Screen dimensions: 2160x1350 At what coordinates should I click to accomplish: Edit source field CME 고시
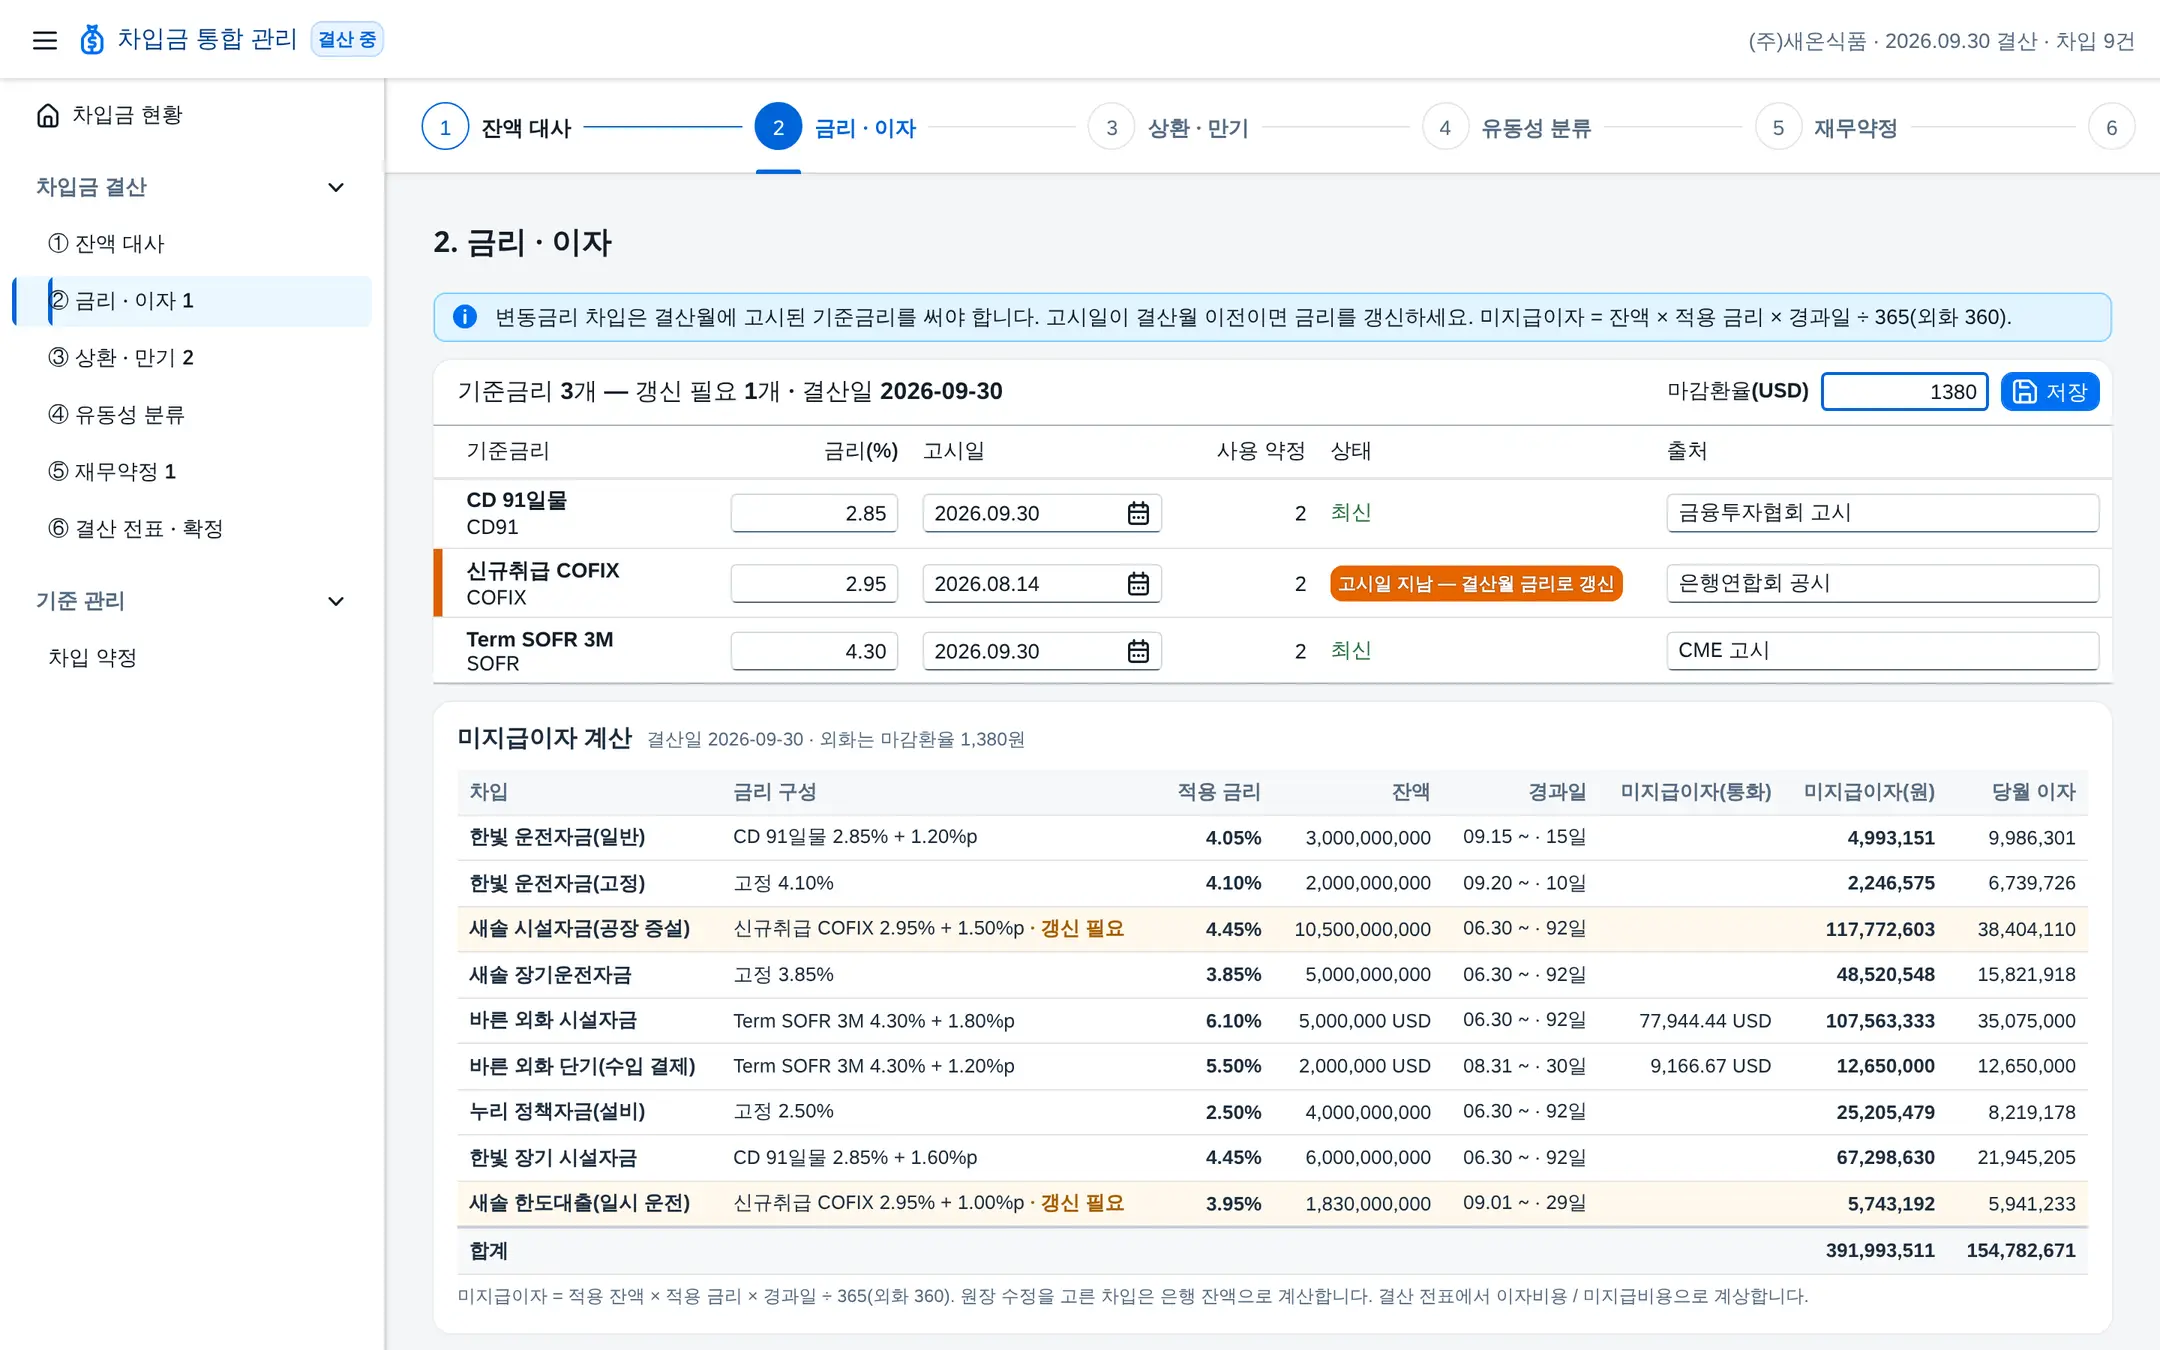tap(1882, 651)
